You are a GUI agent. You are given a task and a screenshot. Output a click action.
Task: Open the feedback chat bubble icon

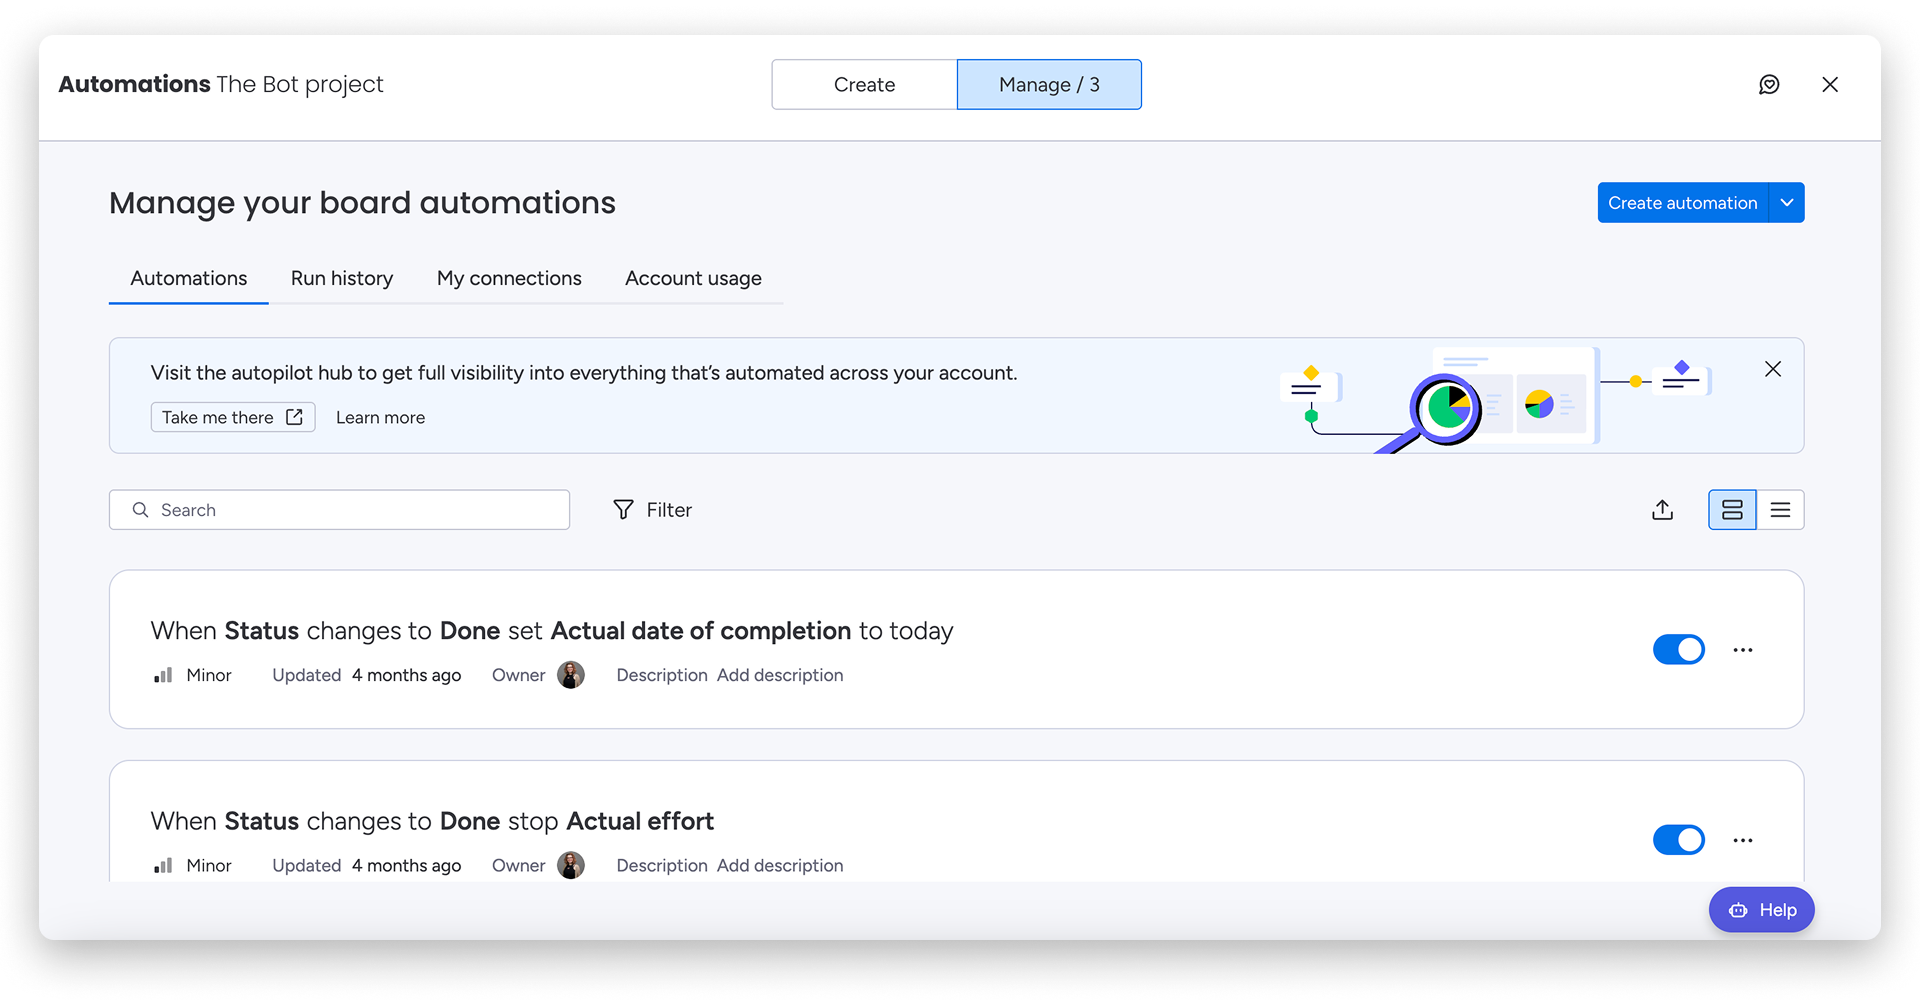tap(1769, 85)
